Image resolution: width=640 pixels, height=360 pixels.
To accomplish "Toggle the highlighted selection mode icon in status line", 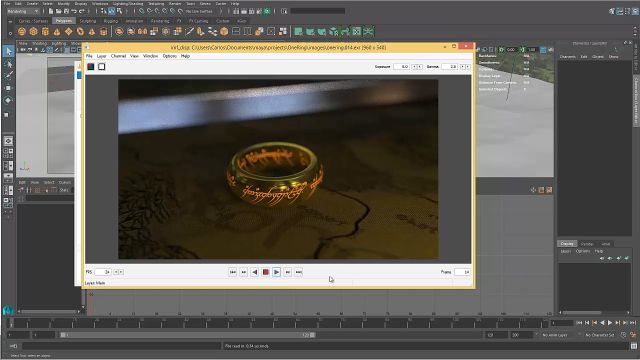I will [111, 11].
